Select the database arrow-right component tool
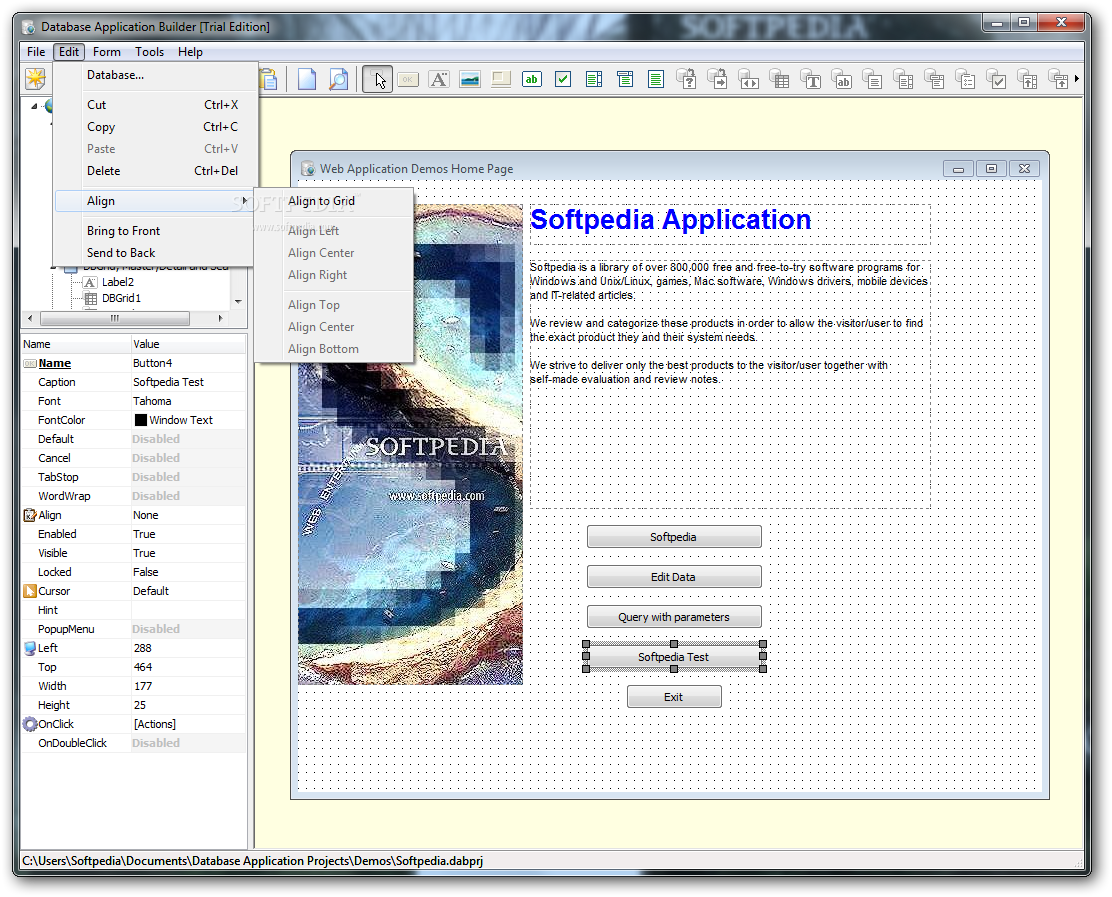 tap(718, 79)
